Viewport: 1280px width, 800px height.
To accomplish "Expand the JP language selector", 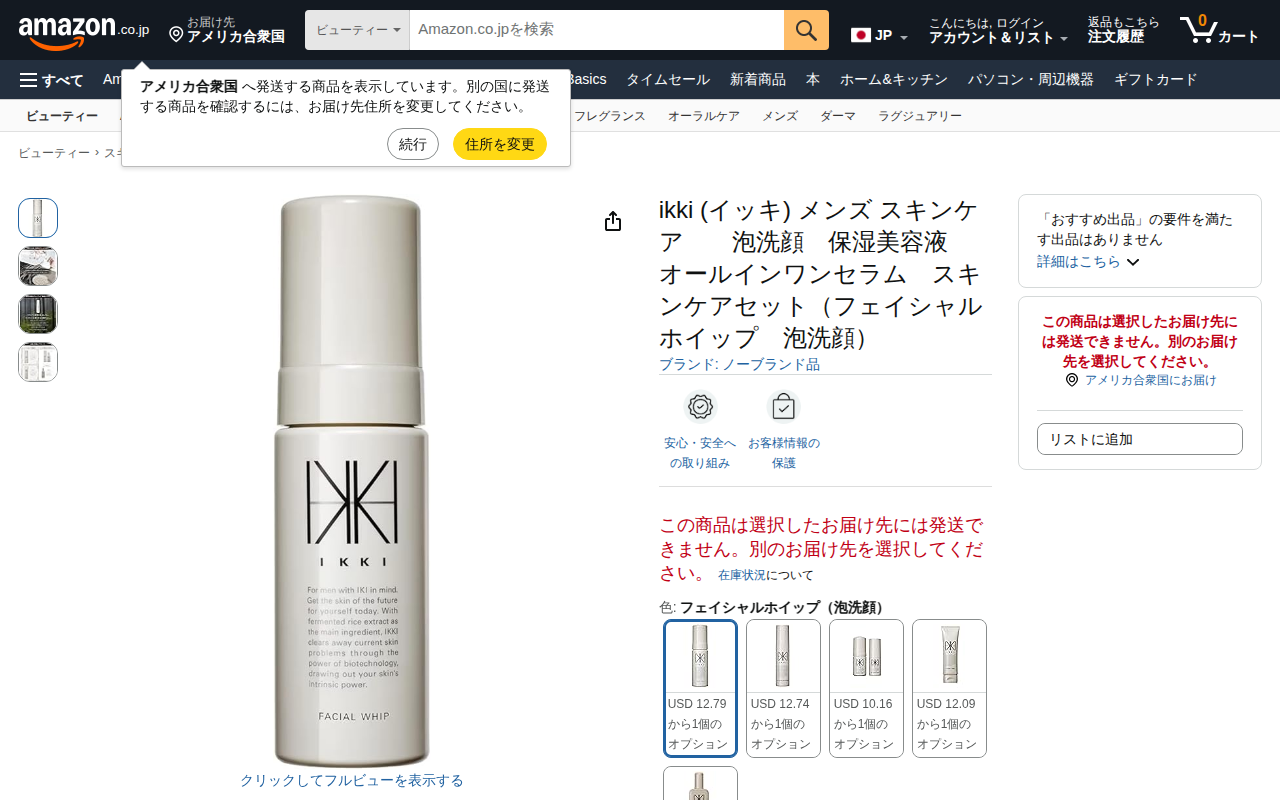I will [x=879, y=35].
